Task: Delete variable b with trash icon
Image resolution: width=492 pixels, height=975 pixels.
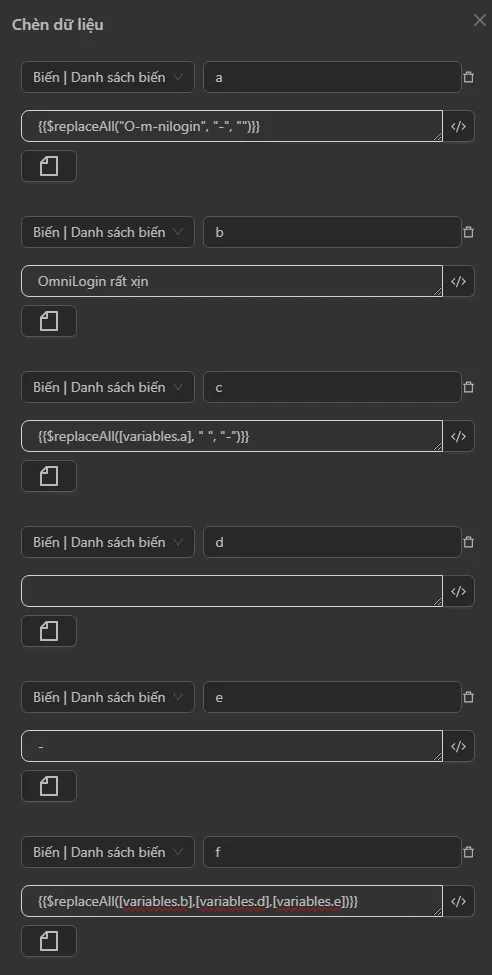Action: pyautogui.click(x=468, y=232)
